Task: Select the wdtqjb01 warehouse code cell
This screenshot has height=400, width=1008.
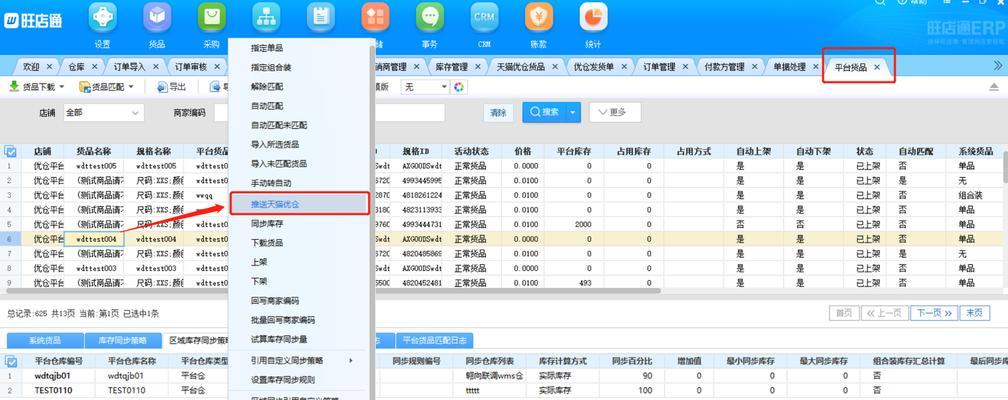Action: pyautogui.click(x=57, y=376)
